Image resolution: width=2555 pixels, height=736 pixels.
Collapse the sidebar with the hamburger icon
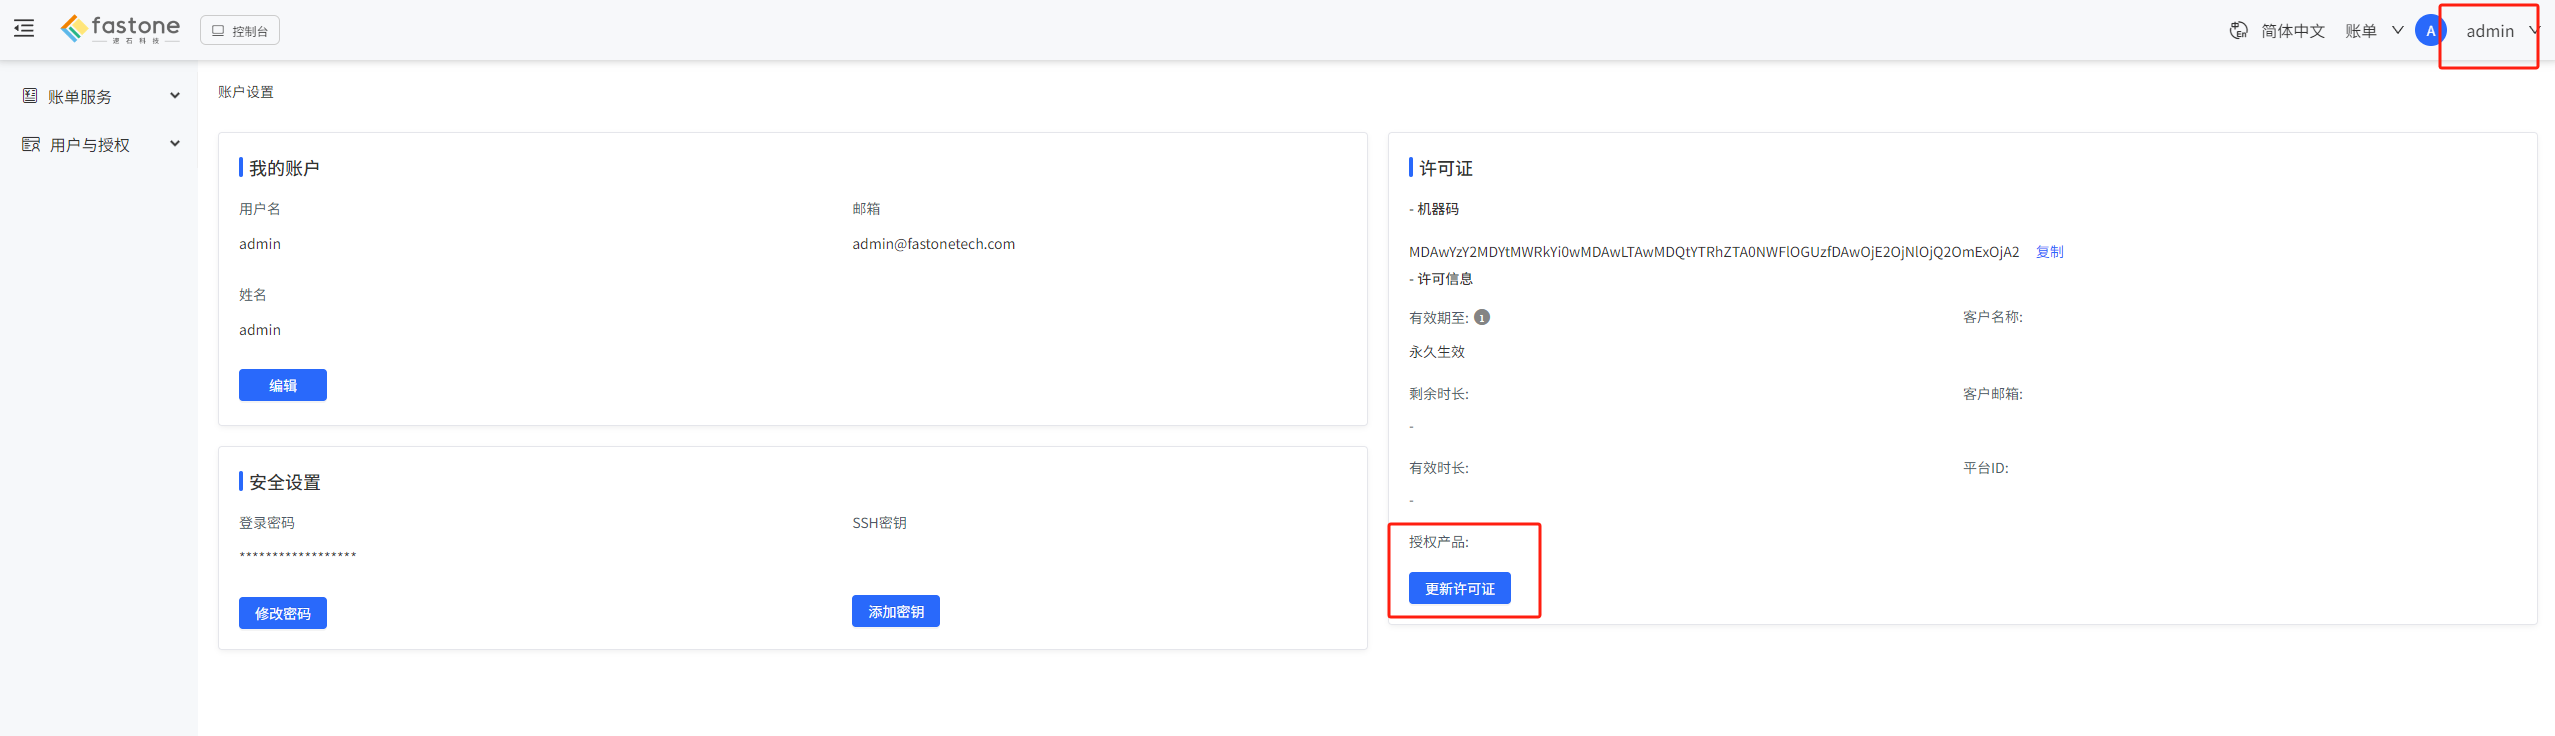tap(24, 29)
